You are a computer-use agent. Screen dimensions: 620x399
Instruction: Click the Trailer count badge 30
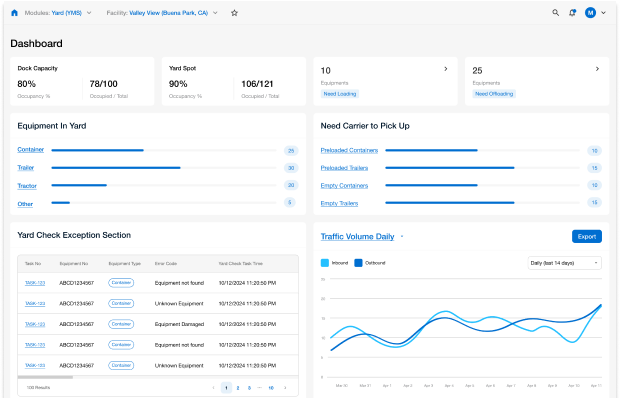291,168
